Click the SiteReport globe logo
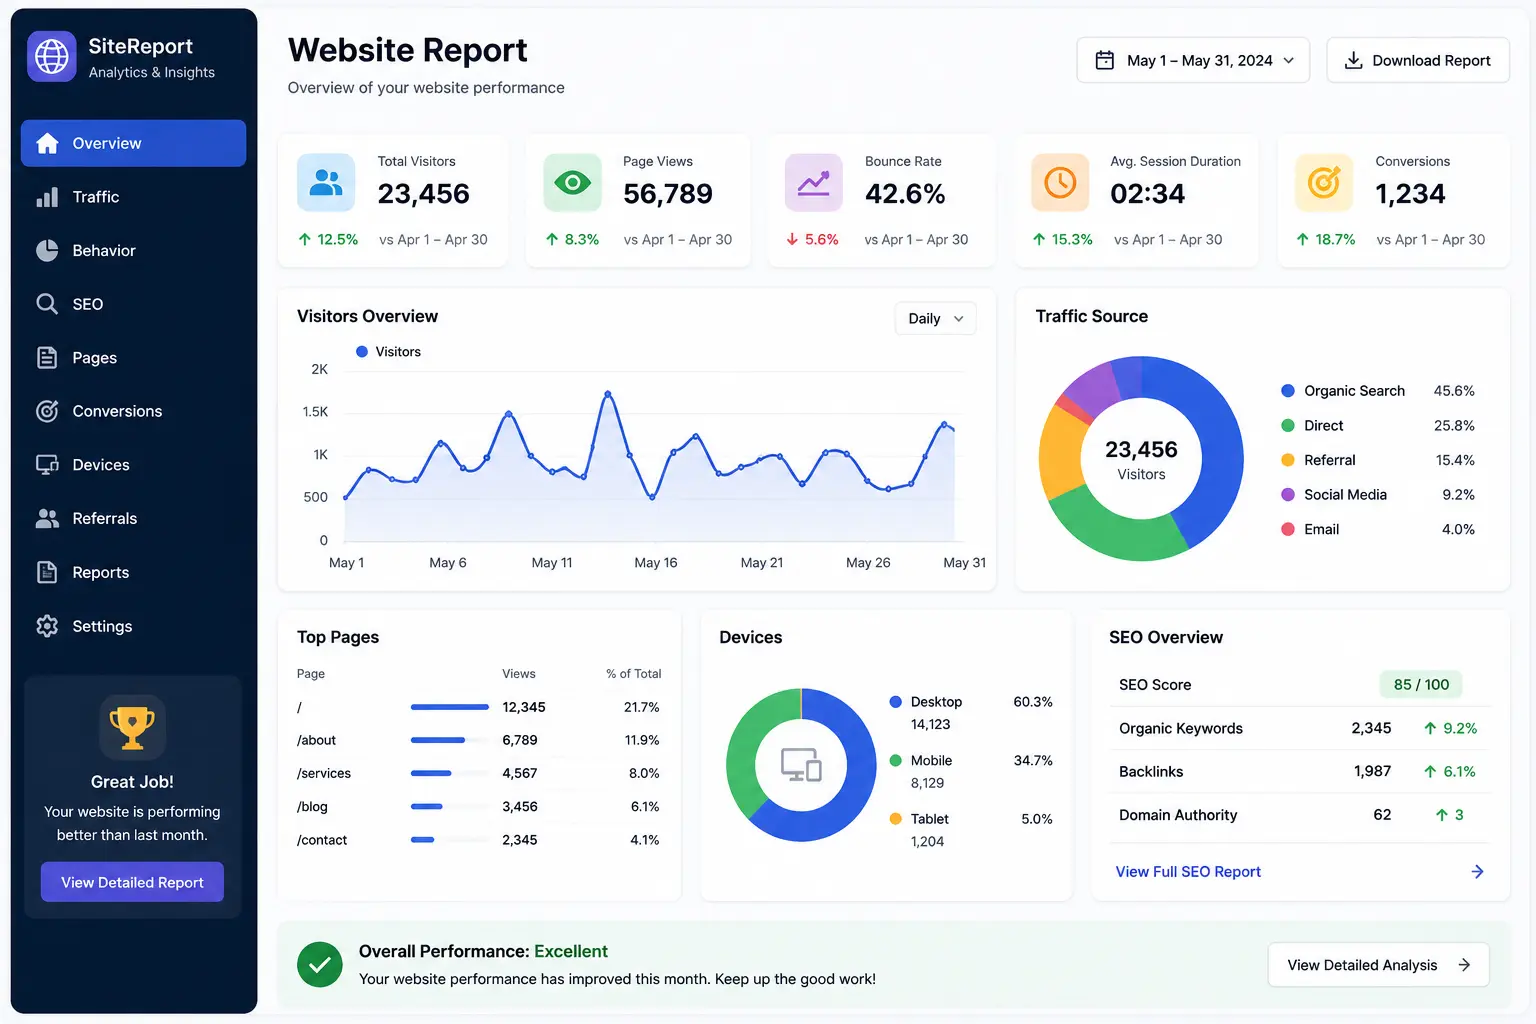The height and width of the screenshot is (1024, 1536). click(52, 57)
